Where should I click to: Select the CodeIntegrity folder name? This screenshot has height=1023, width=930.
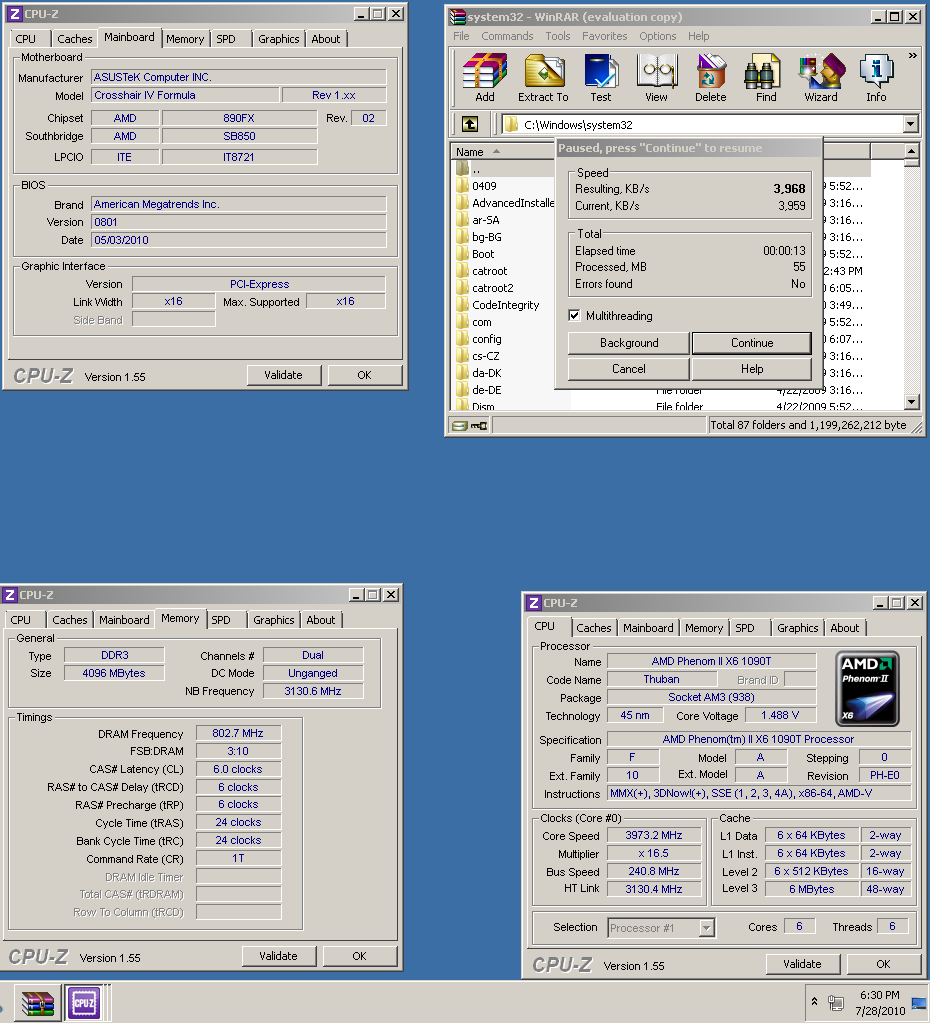tap(506, 305)
